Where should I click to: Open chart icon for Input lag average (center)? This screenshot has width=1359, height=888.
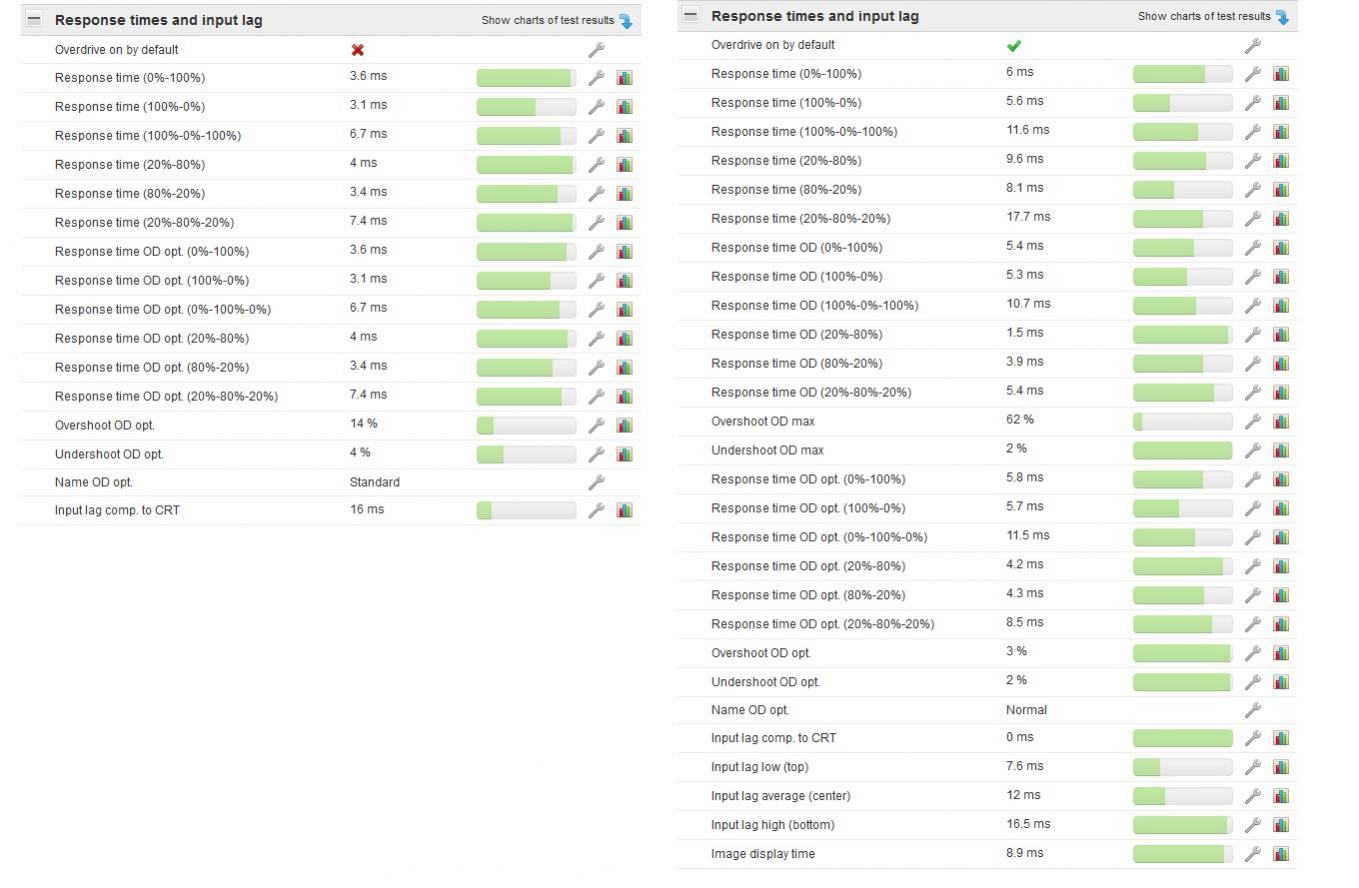pyautogui.click(x=1280, y=796)
